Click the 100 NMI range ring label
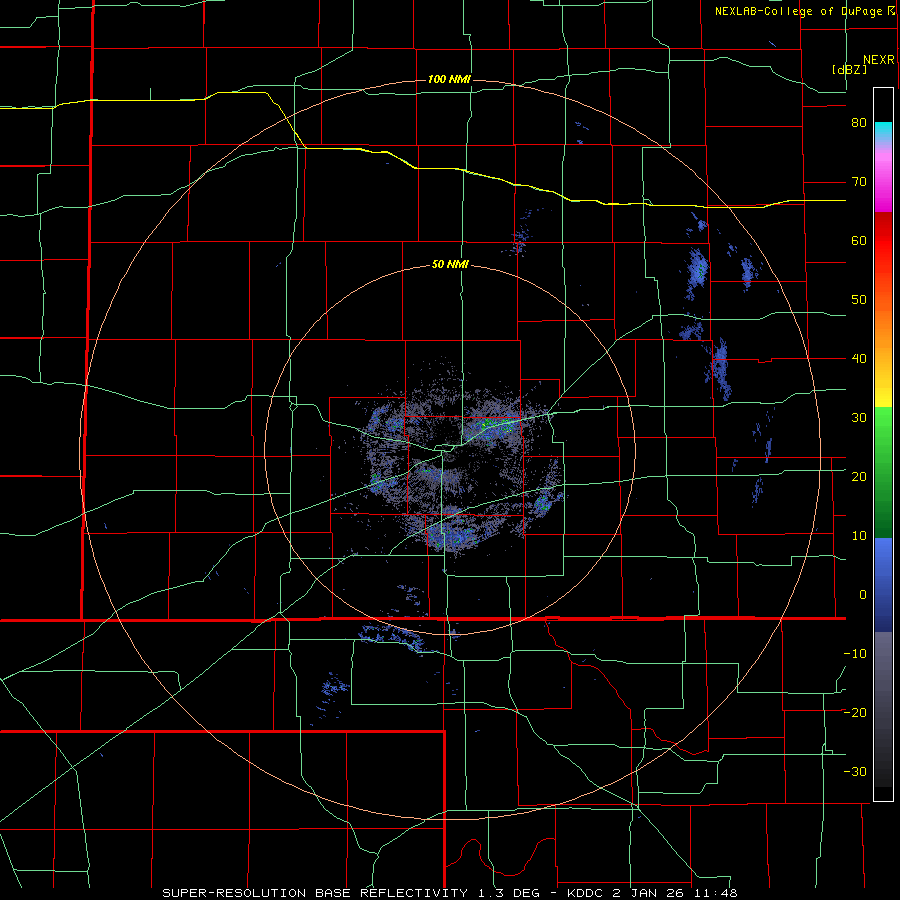Viewport: 900px width, 900px height. (449, 79)
